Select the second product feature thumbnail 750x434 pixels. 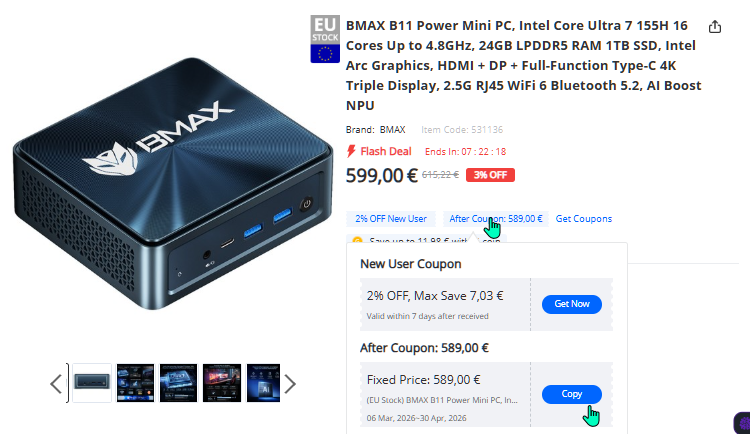coord(135,383)
